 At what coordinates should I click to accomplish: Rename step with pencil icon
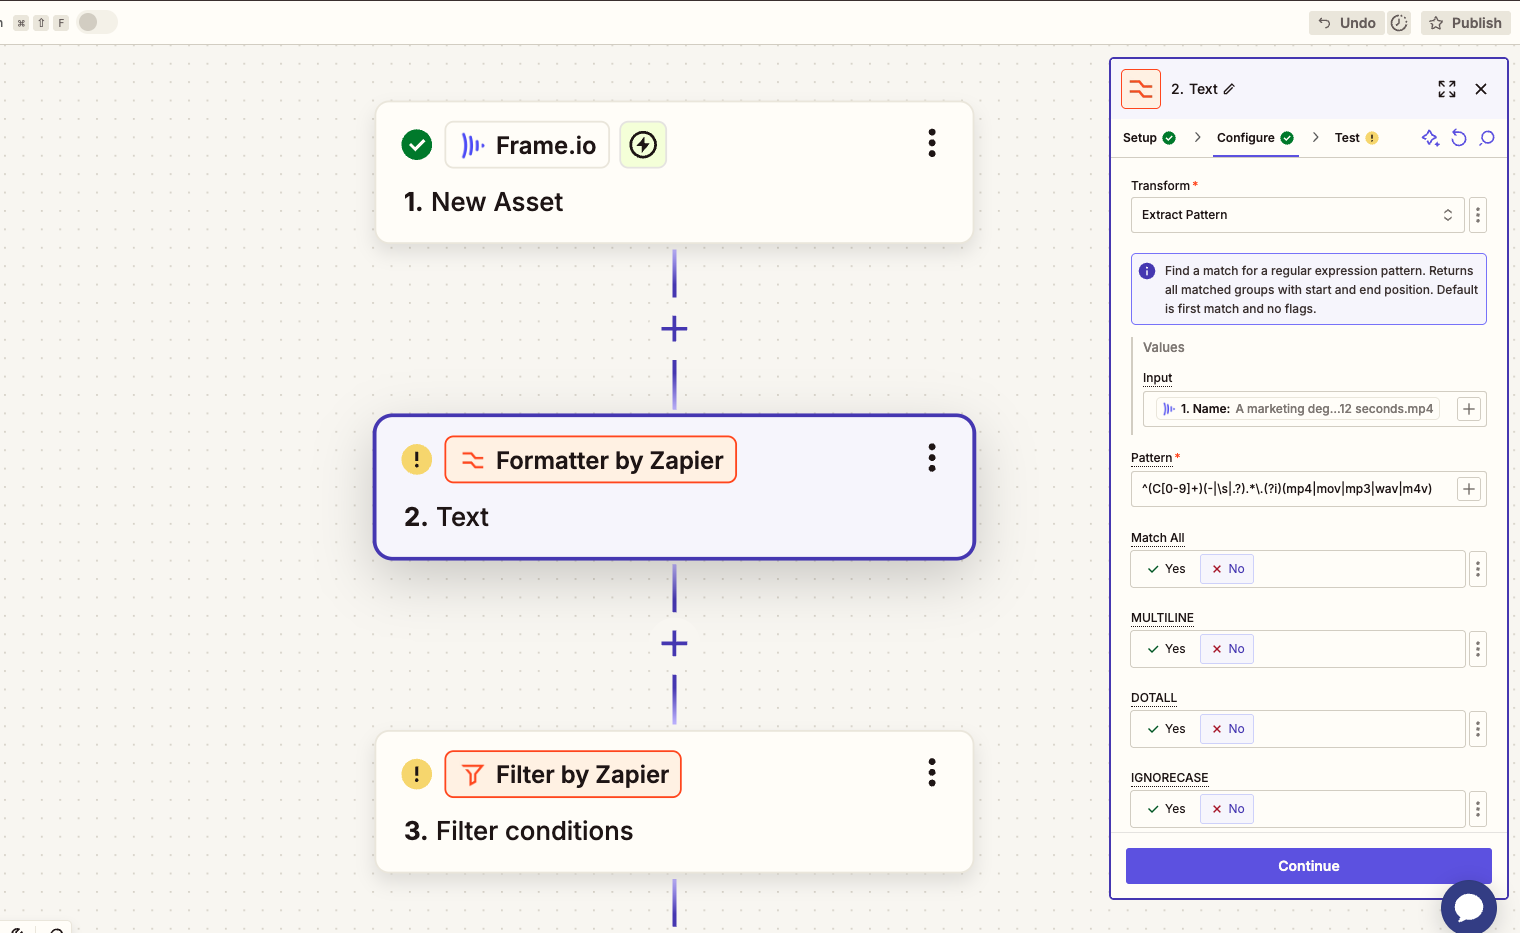click(1229, 89)
